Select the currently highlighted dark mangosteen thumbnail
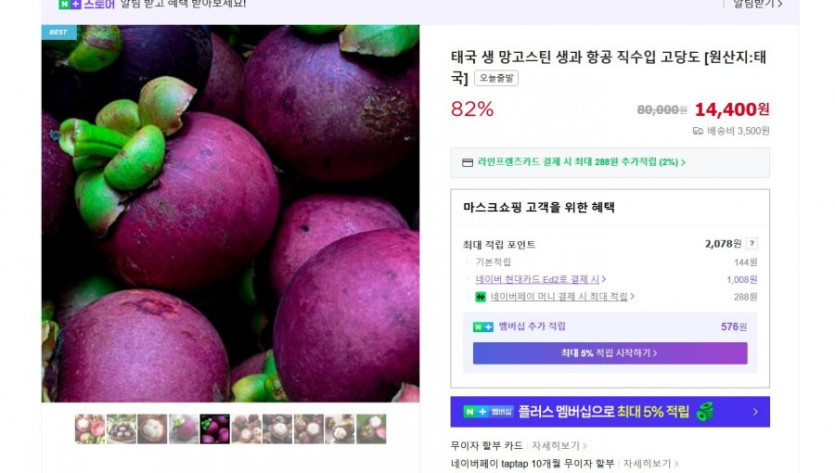The height and width of the screenshot is (473, 835). point(215,429)
